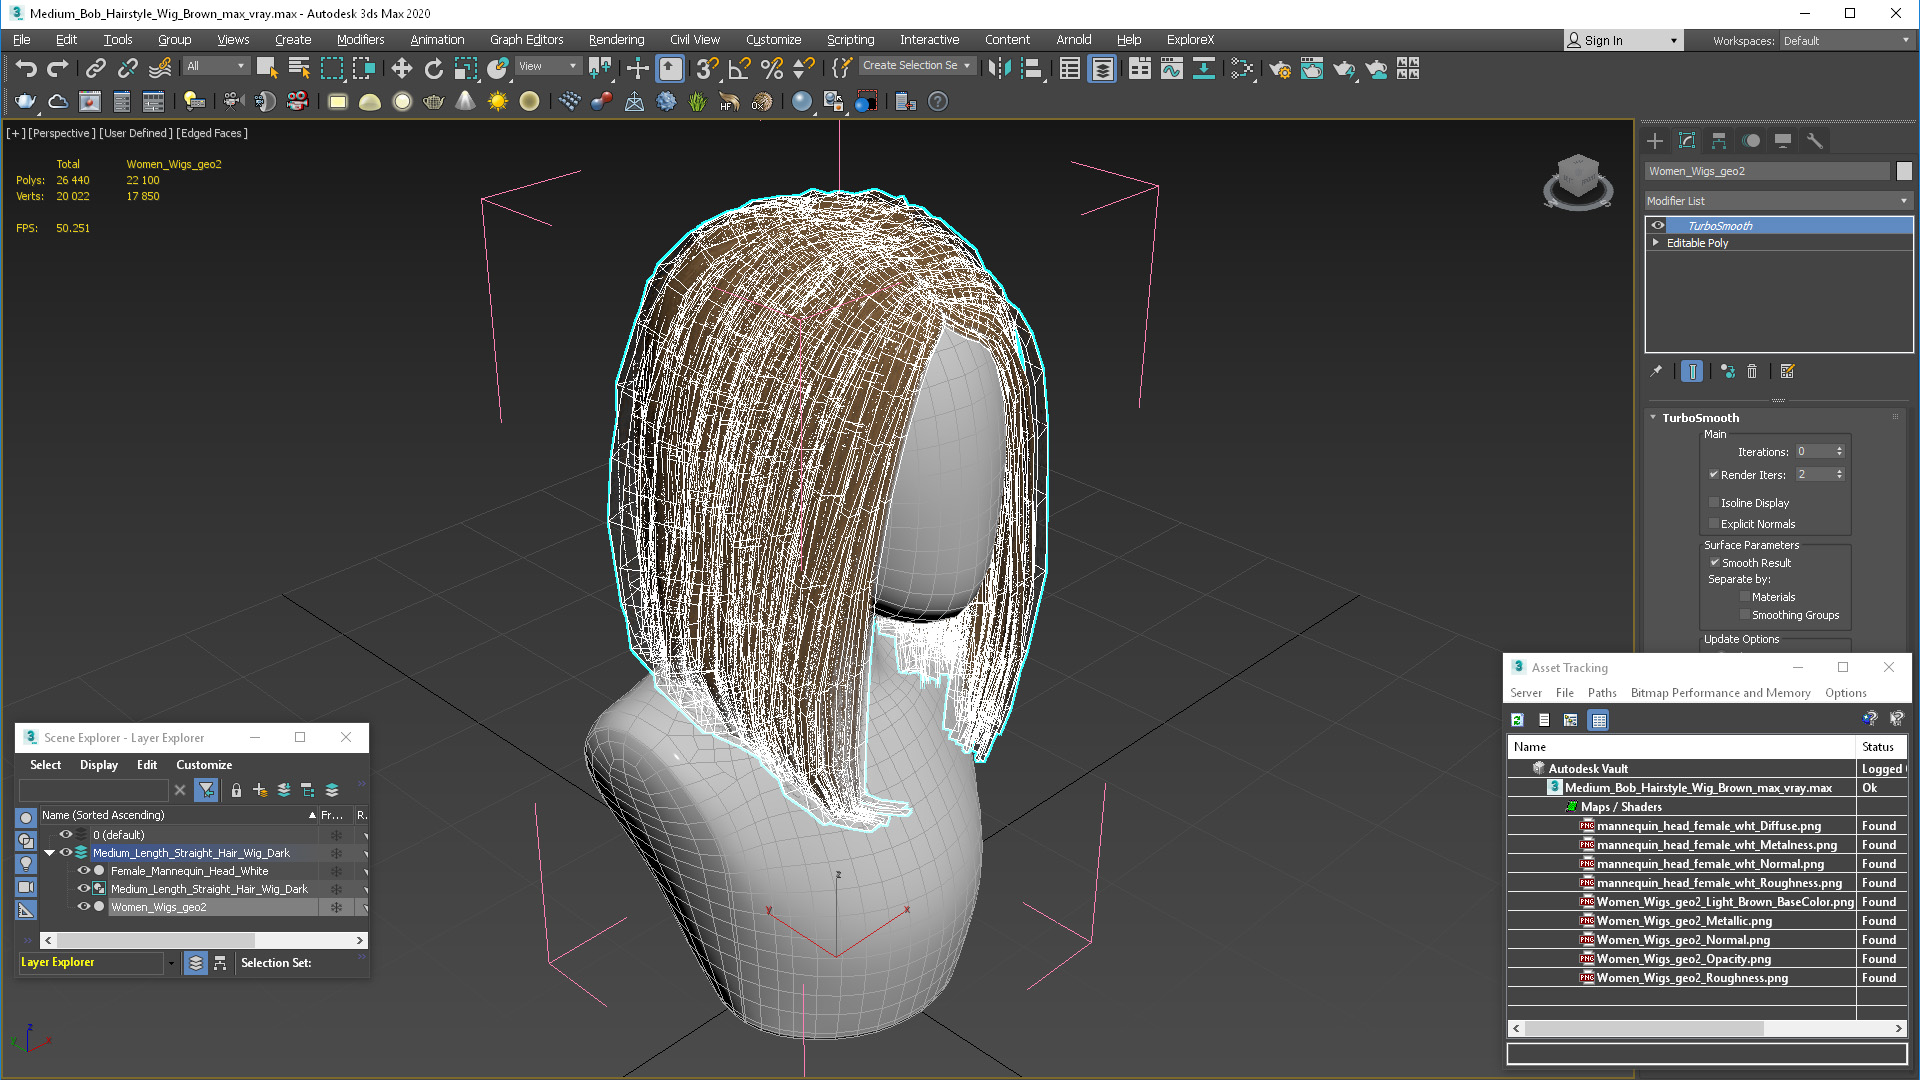The image size is (1920, 1080).
Task: Open Render Setup teapot icon
Action: pos(1280,68)
